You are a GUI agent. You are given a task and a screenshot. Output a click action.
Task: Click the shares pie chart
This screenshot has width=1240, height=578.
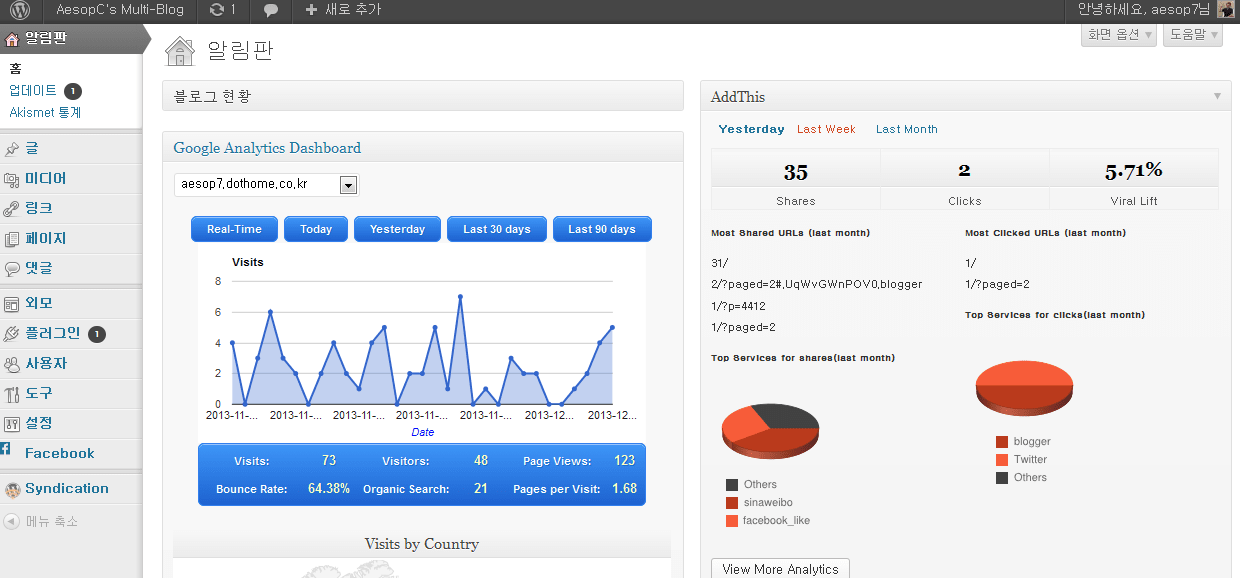point(770,430)
